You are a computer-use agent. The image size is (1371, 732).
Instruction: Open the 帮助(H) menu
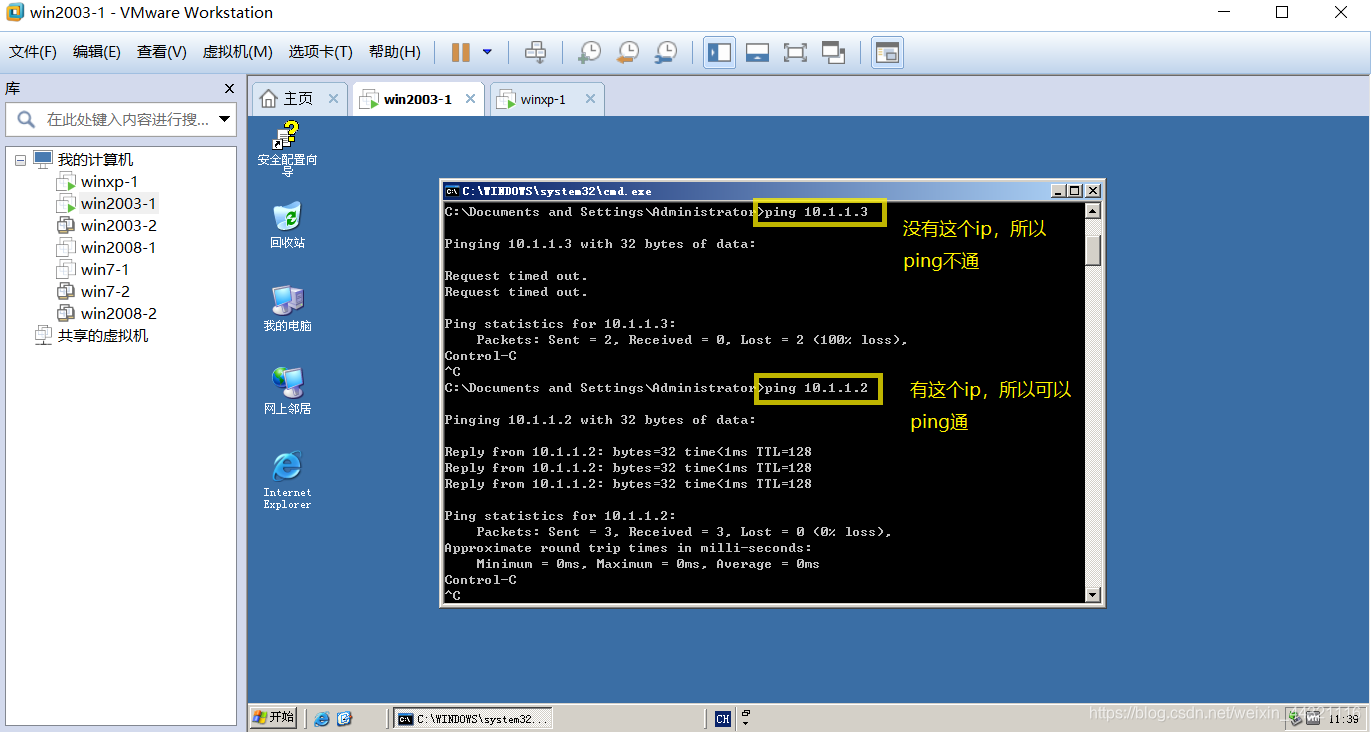[395, 52]
